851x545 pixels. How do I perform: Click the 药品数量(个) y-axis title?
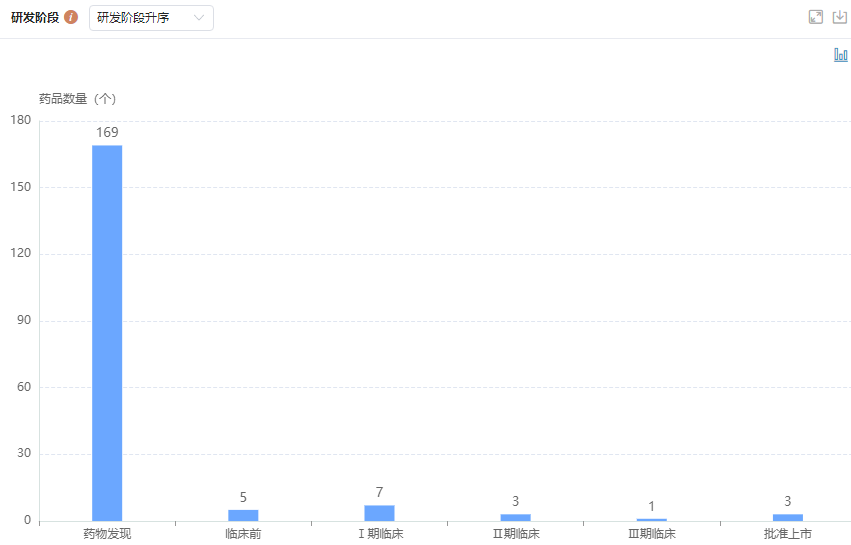tap(77, 99)
